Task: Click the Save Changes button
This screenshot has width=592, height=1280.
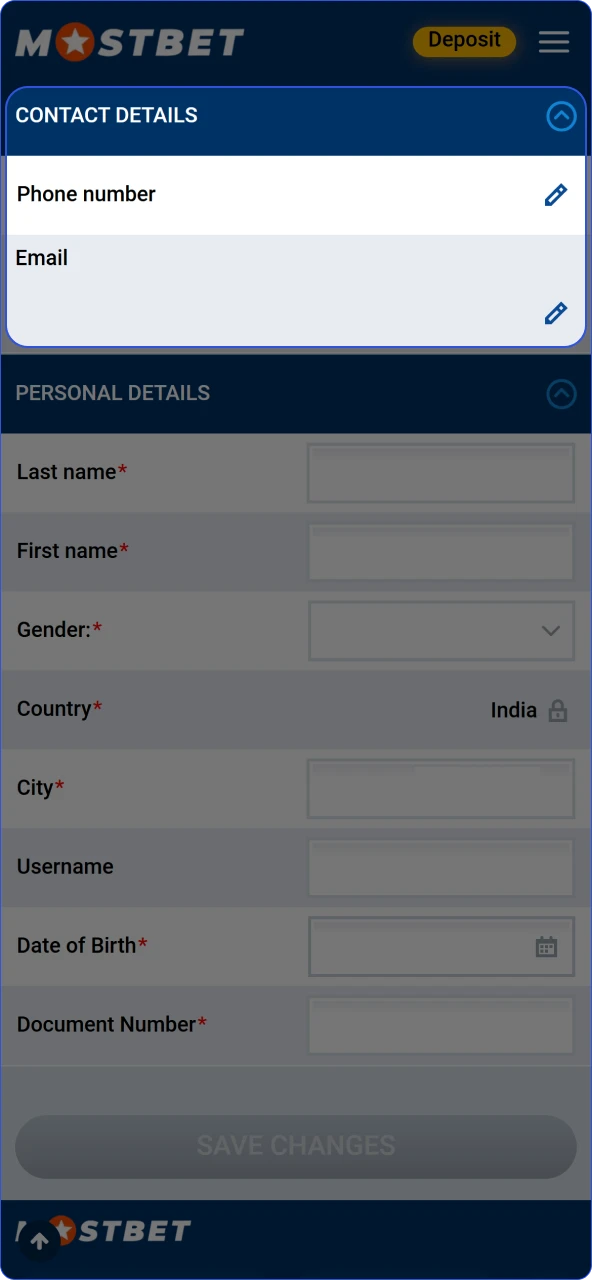Action: [x=296, y=1146]
